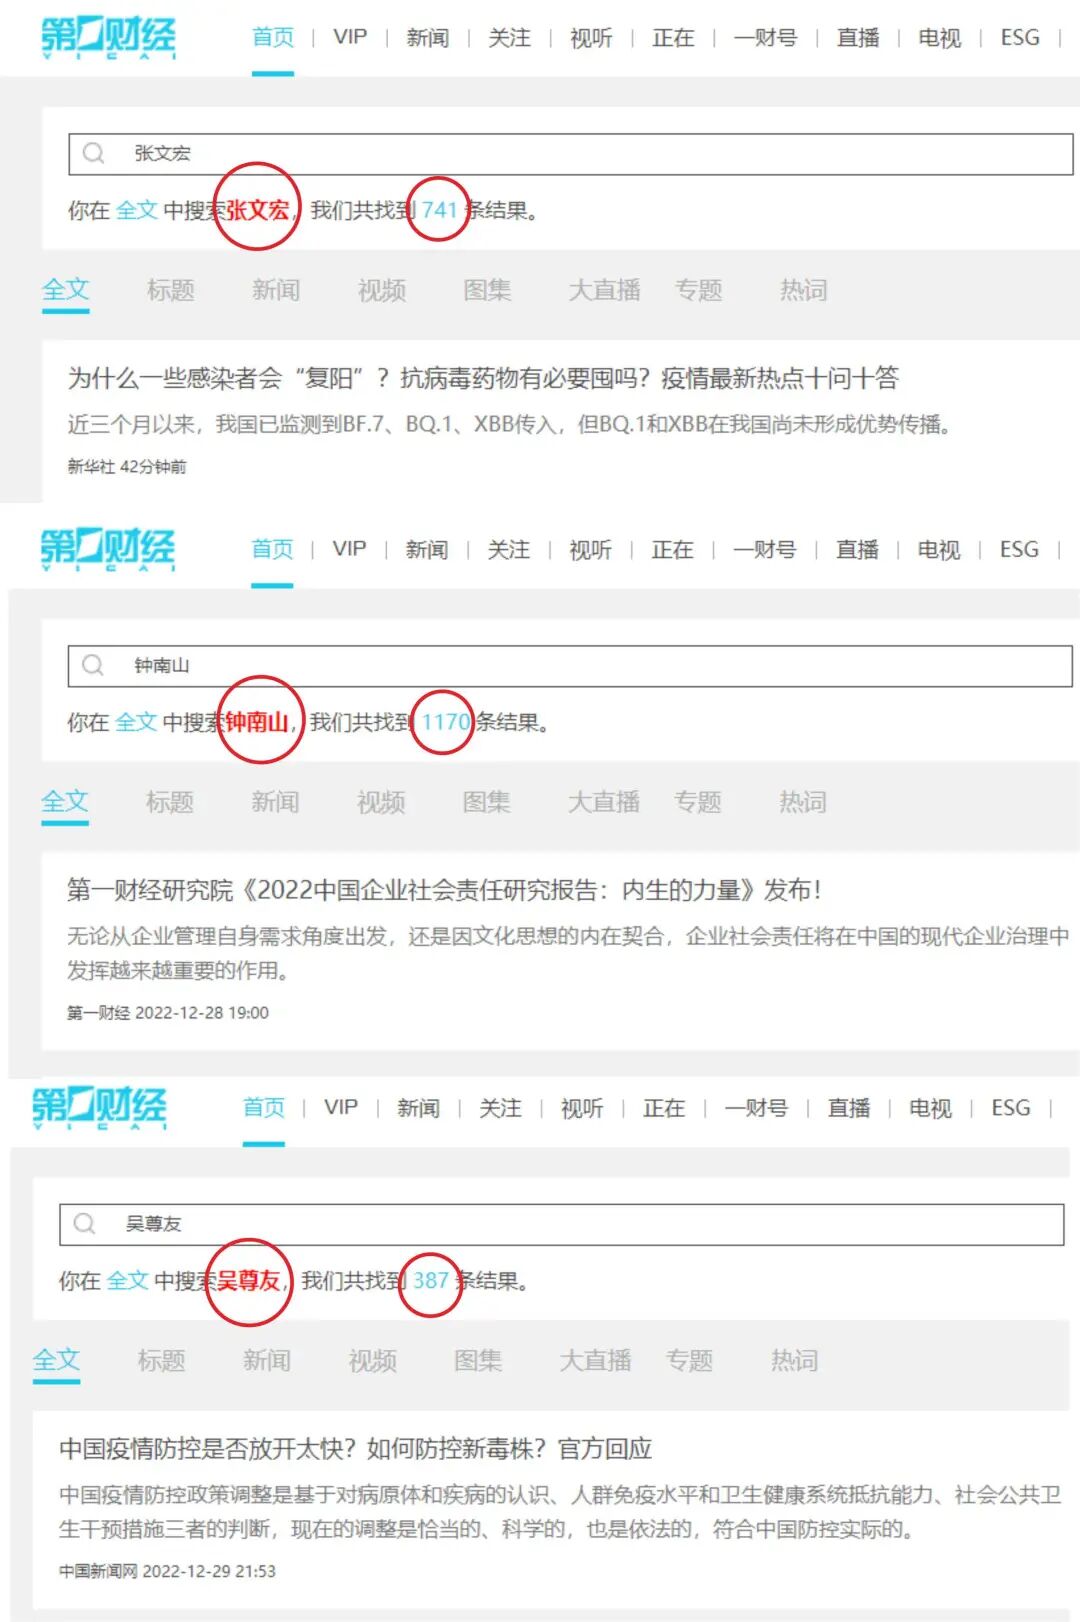Open article 为什么一些感染者会“复阳”

coord(483,378)
